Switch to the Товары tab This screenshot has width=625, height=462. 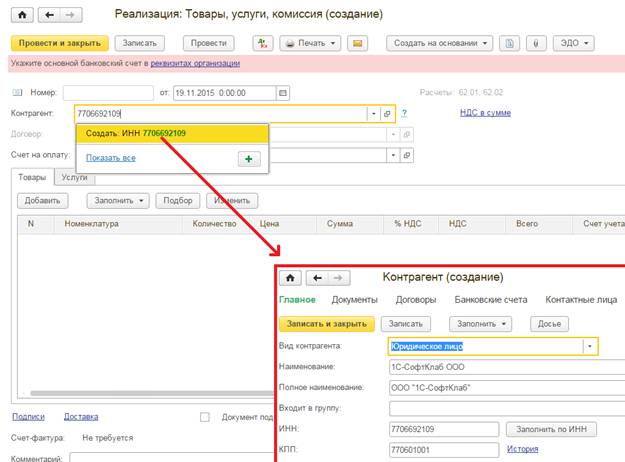pos(32,177)
